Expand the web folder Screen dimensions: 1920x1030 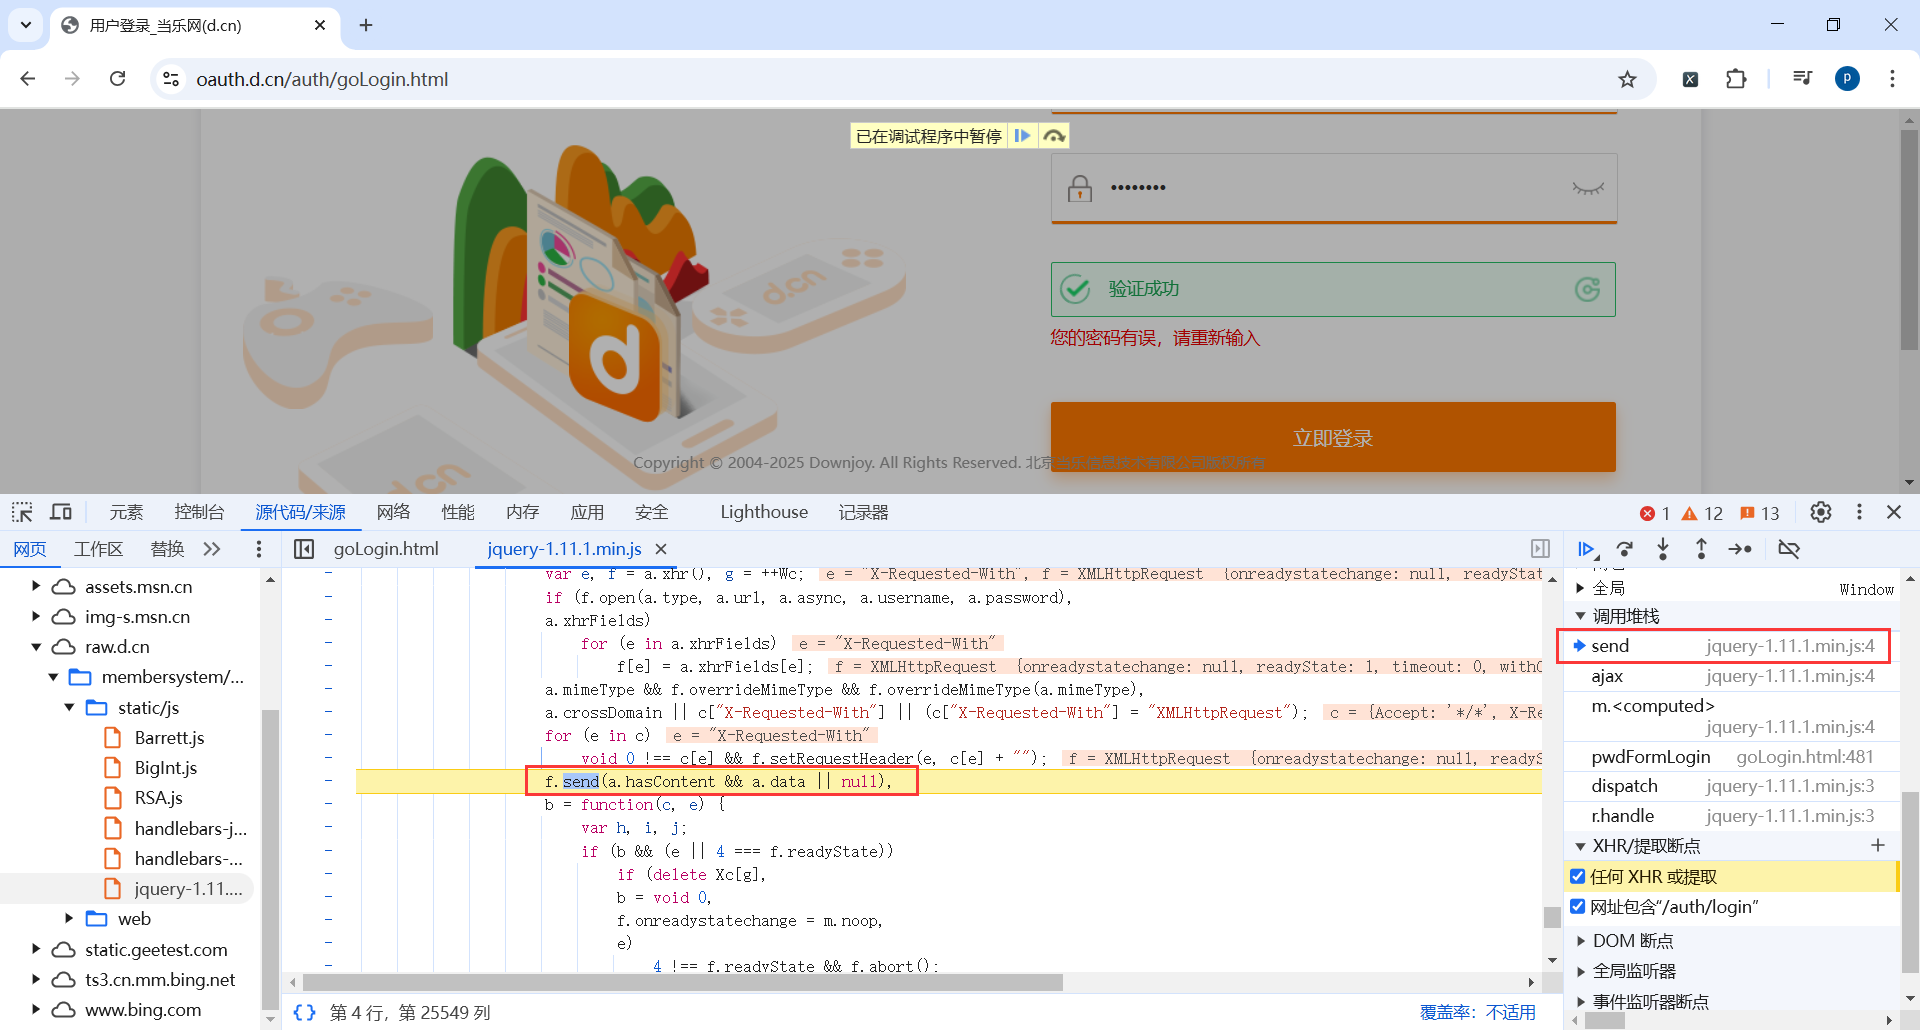click(69, 919)
